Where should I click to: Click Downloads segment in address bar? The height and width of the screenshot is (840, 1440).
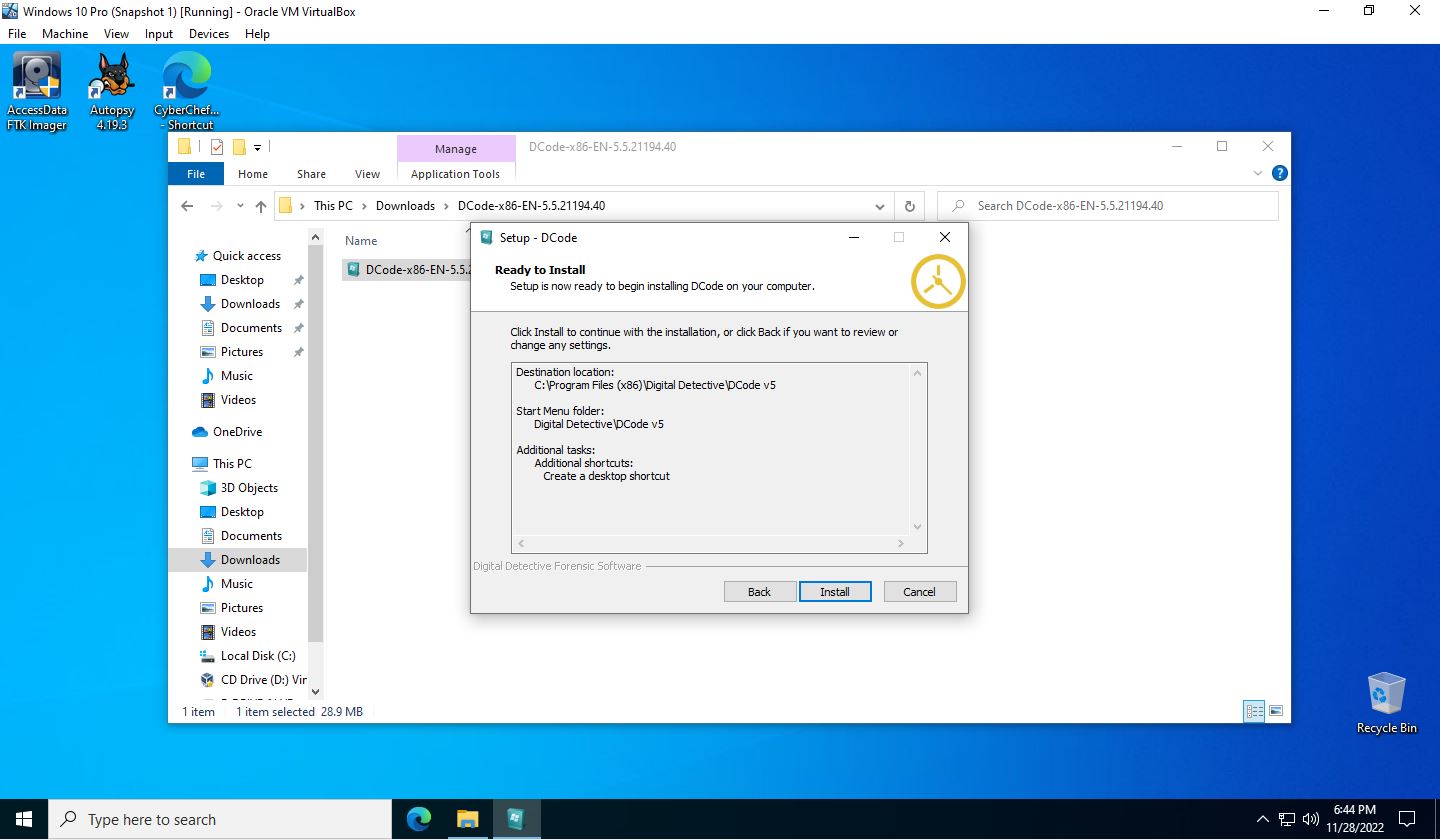405,206
